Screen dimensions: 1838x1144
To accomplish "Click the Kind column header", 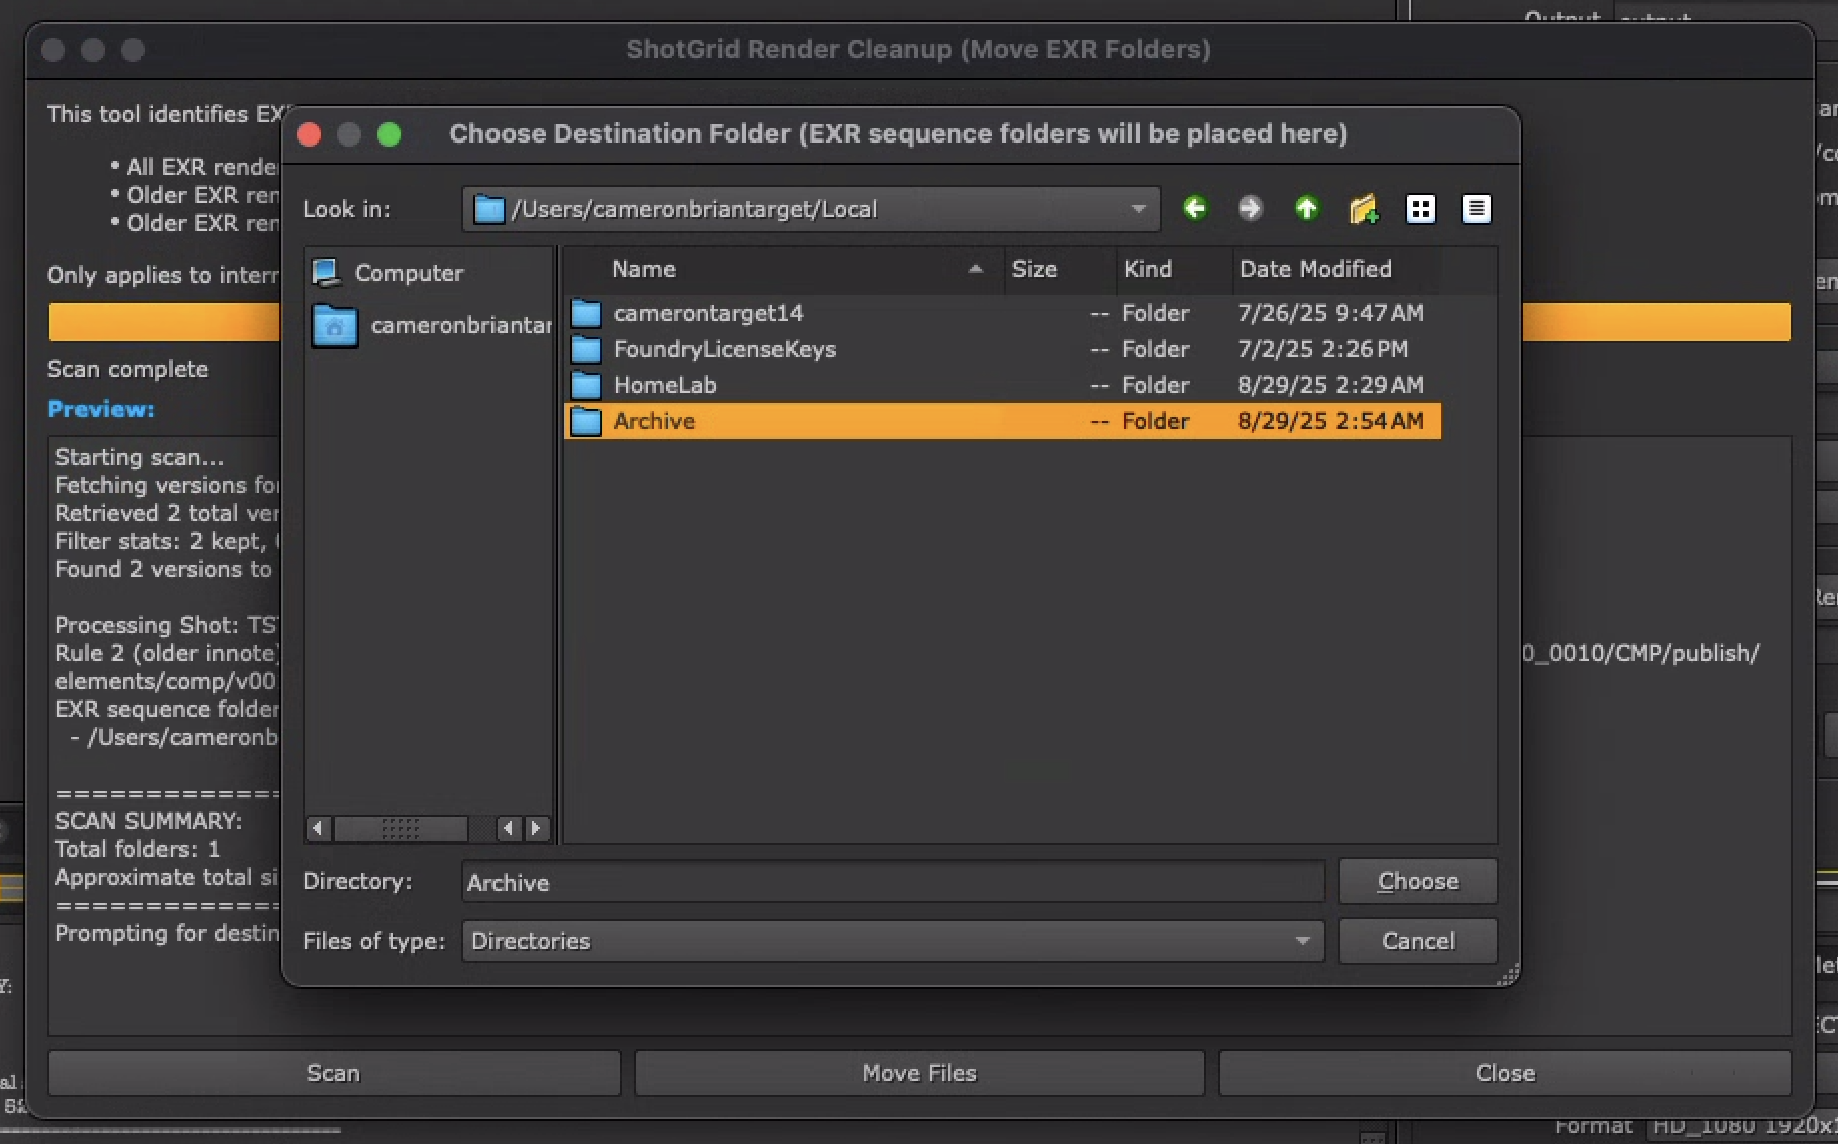I will (1148, 269).
